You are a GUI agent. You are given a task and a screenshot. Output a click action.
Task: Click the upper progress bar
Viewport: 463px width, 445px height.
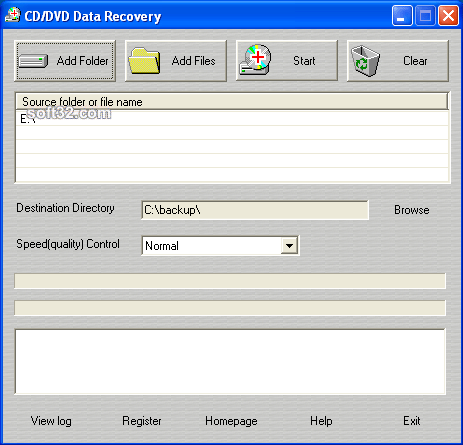pyautogui.click(x=230, y=281)
